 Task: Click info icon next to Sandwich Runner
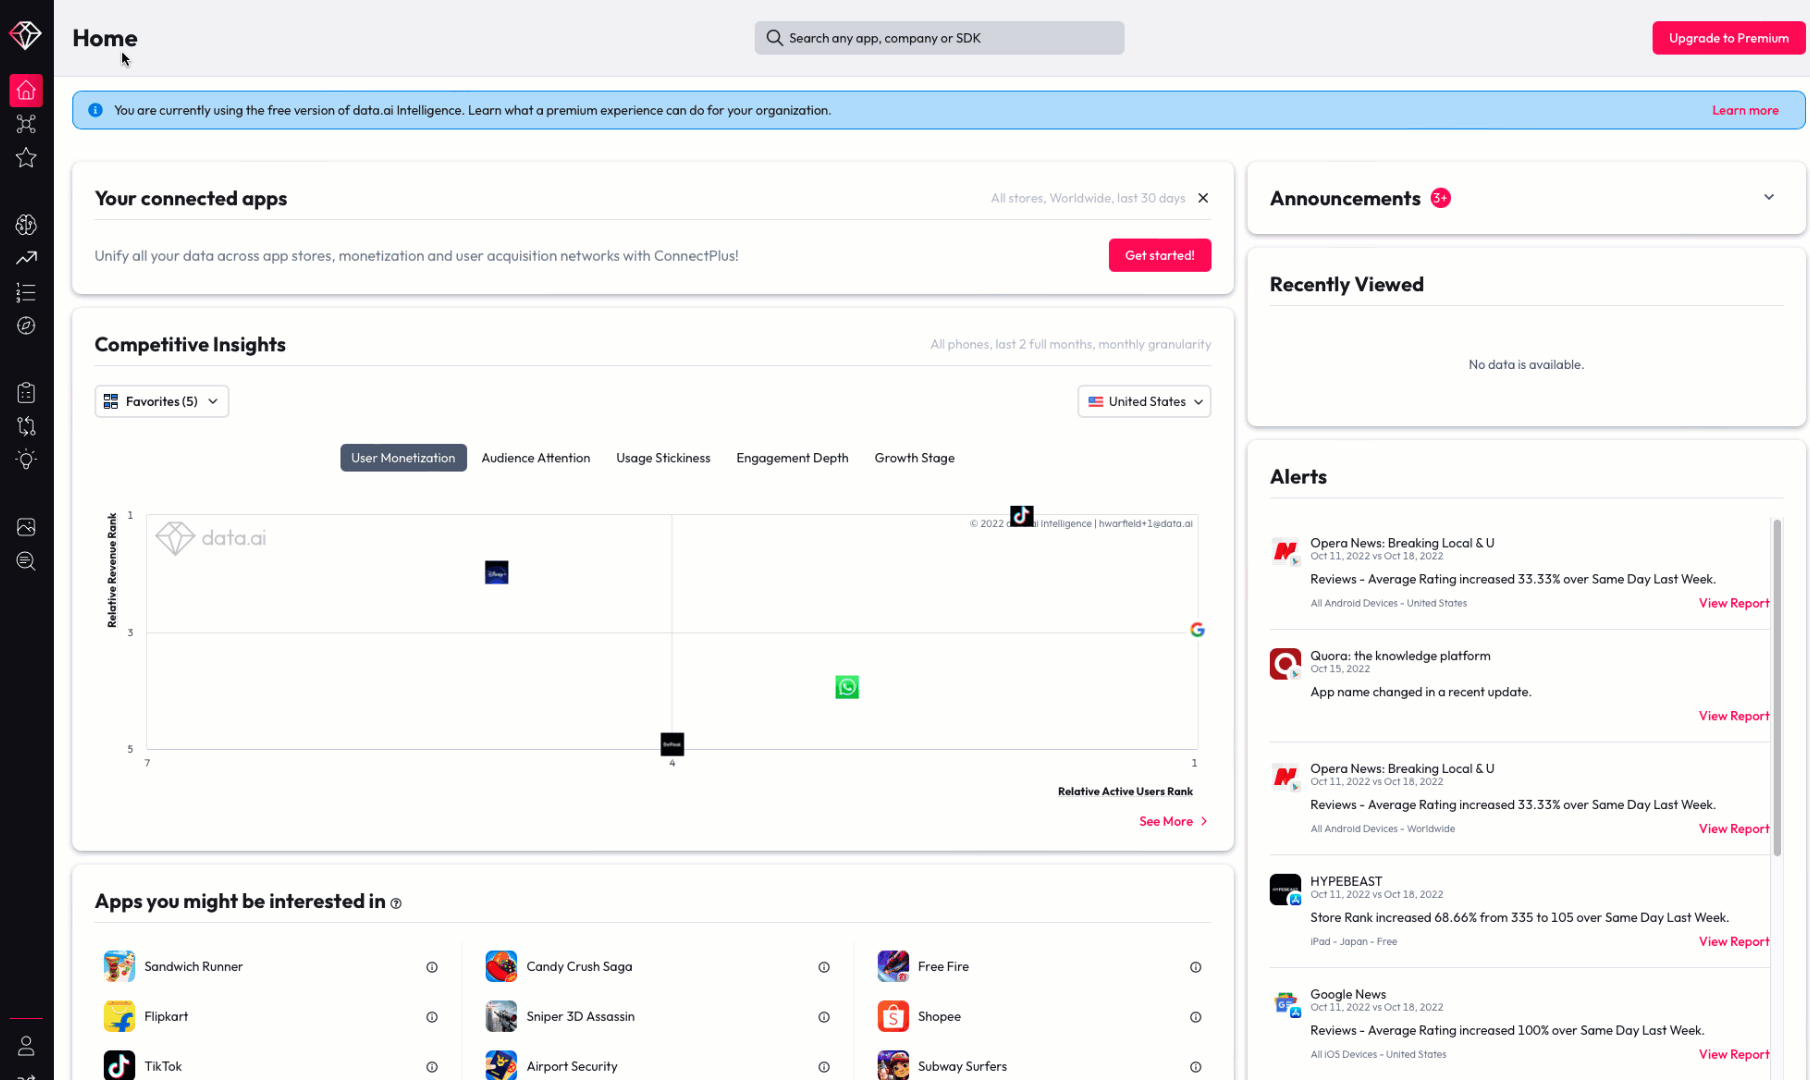(432, 967)
